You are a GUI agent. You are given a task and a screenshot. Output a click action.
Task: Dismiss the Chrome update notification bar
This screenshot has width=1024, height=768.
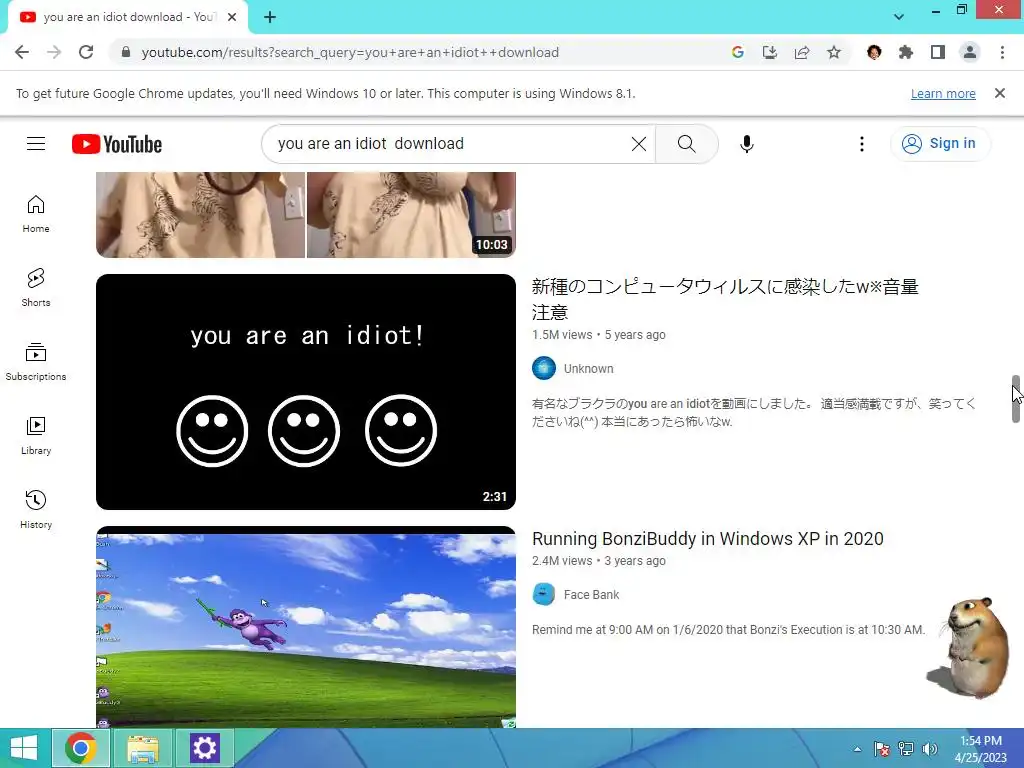pyautogui.click(x=1000, y=93)
